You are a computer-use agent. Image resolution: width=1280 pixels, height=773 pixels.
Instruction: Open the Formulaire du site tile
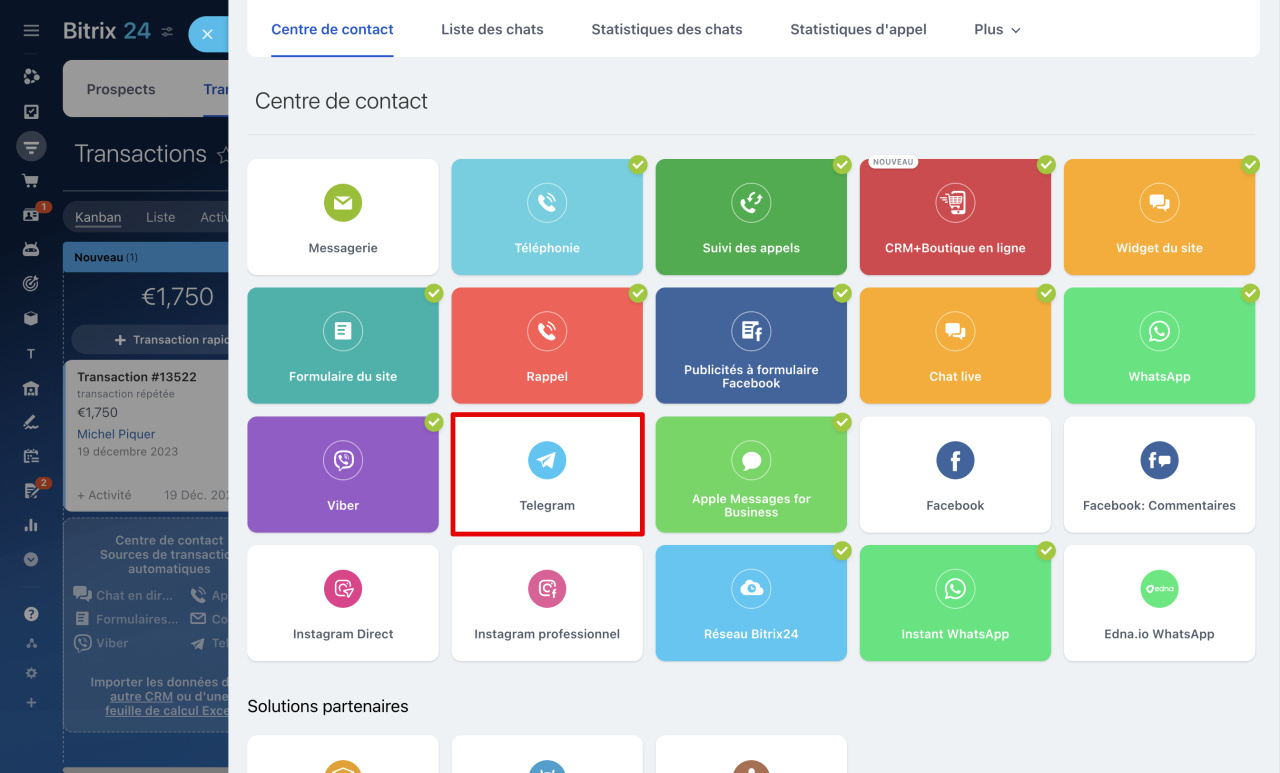pos(343,346)
